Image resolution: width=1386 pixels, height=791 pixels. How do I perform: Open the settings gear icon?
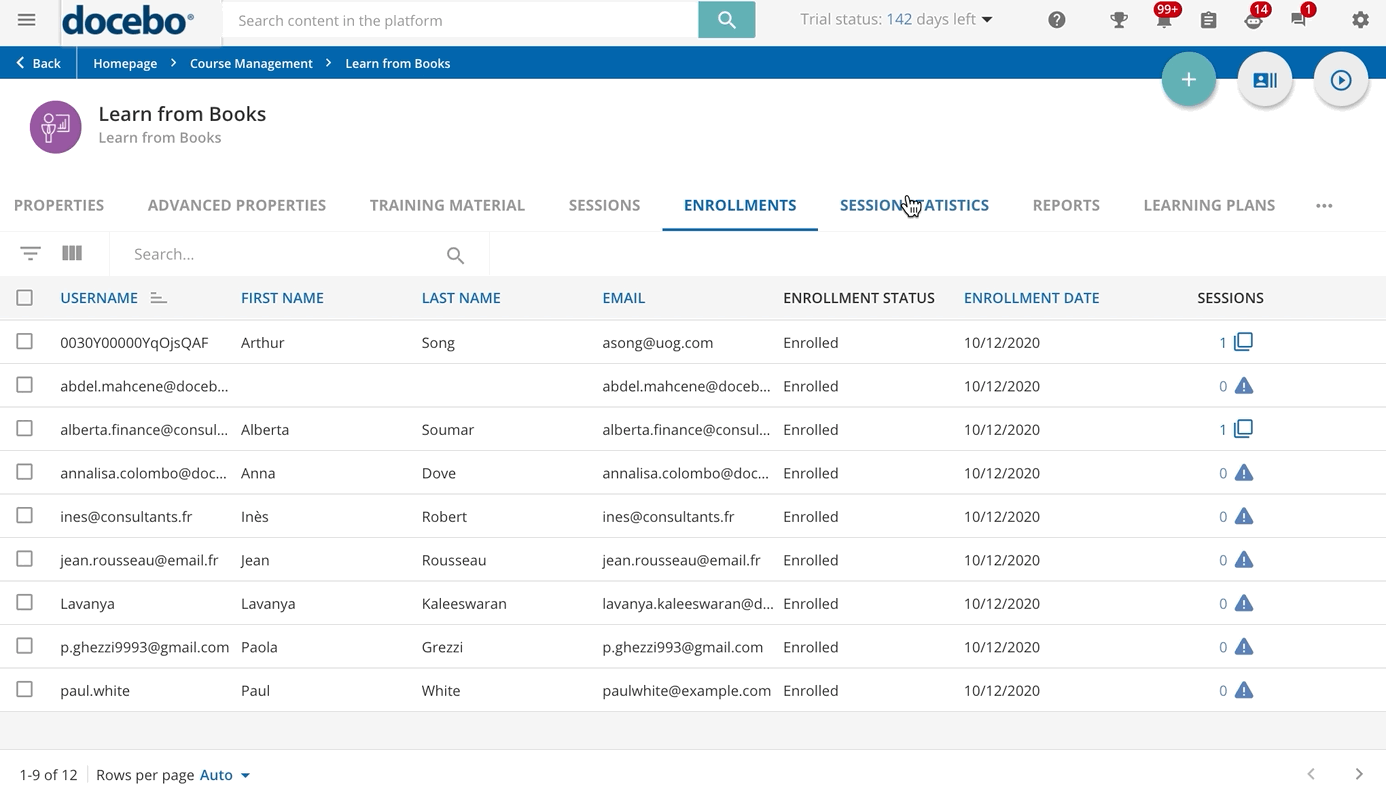1360,20
